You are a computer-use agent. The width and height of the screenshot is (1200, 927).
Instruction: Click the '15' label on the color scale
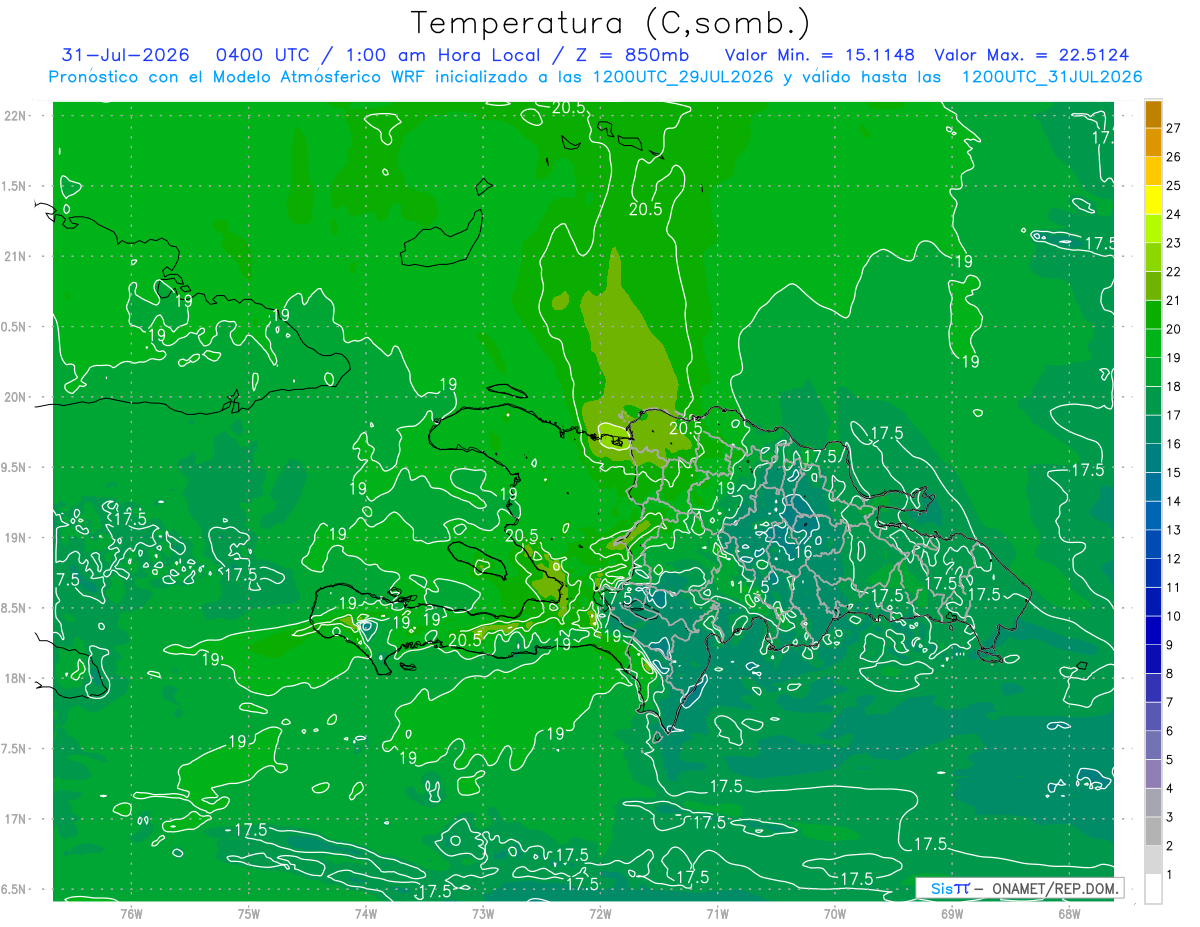pos(1174,473)
